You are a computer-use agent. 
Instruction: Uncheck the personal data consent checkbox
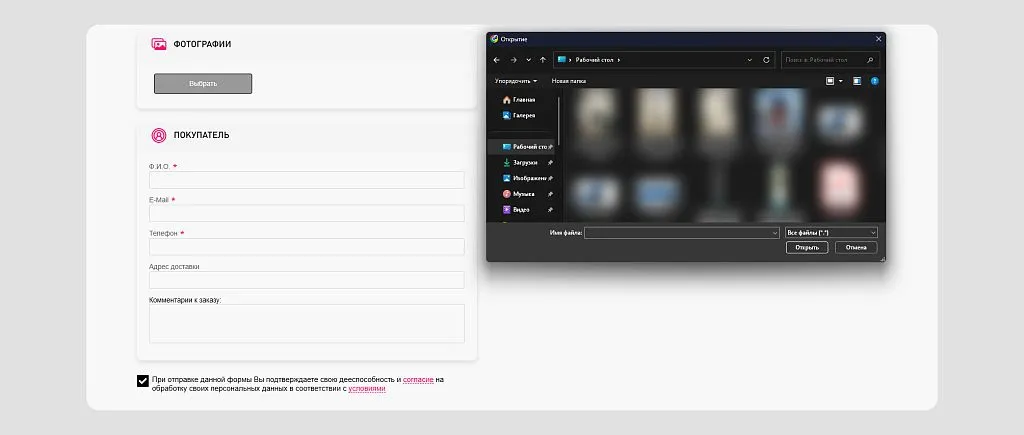click(143, 381)
